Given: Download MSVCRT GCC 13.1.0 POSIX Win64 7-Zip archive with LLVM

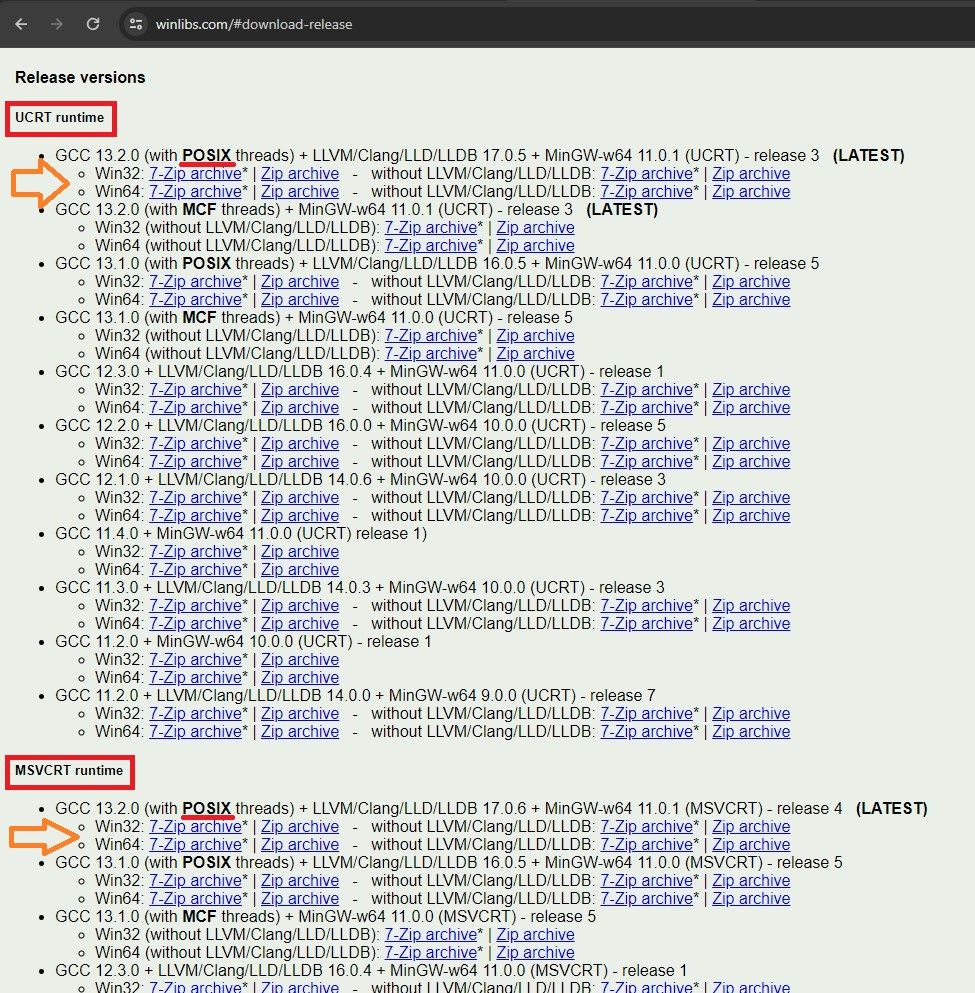Looking at the screenshot, I should tap(196, 898).
